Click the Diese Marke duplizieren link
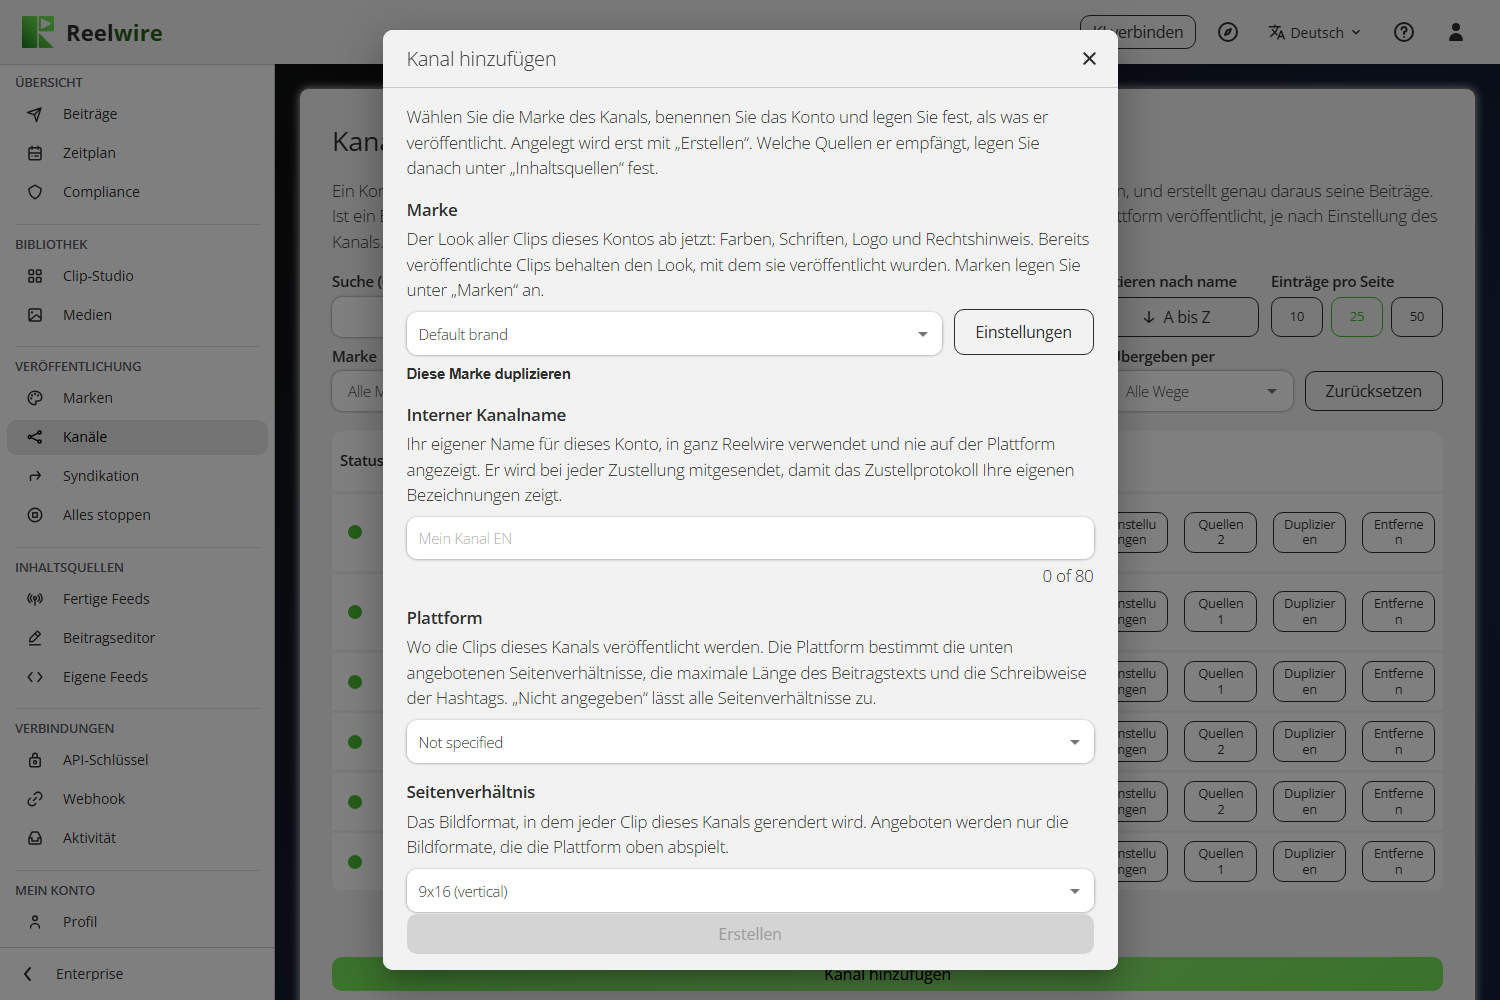Viewport: 1500px width, 1000px height. (x=488, y=374)
